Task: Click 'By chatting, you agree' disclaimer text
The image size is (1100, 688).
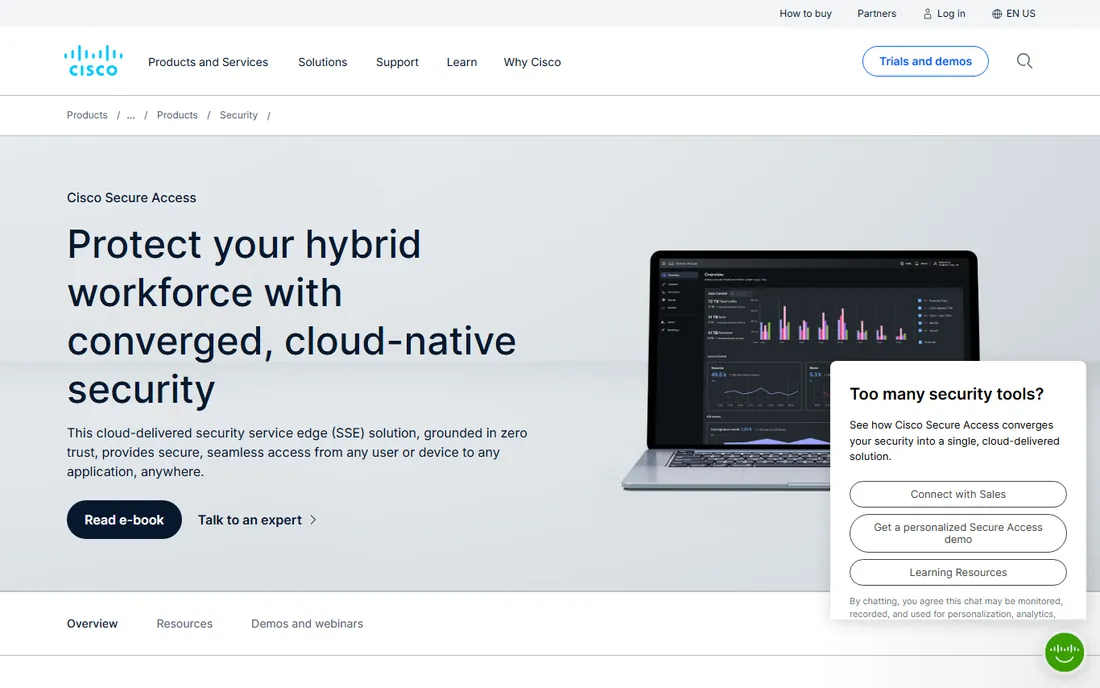Action: click(x=955, y=607)
